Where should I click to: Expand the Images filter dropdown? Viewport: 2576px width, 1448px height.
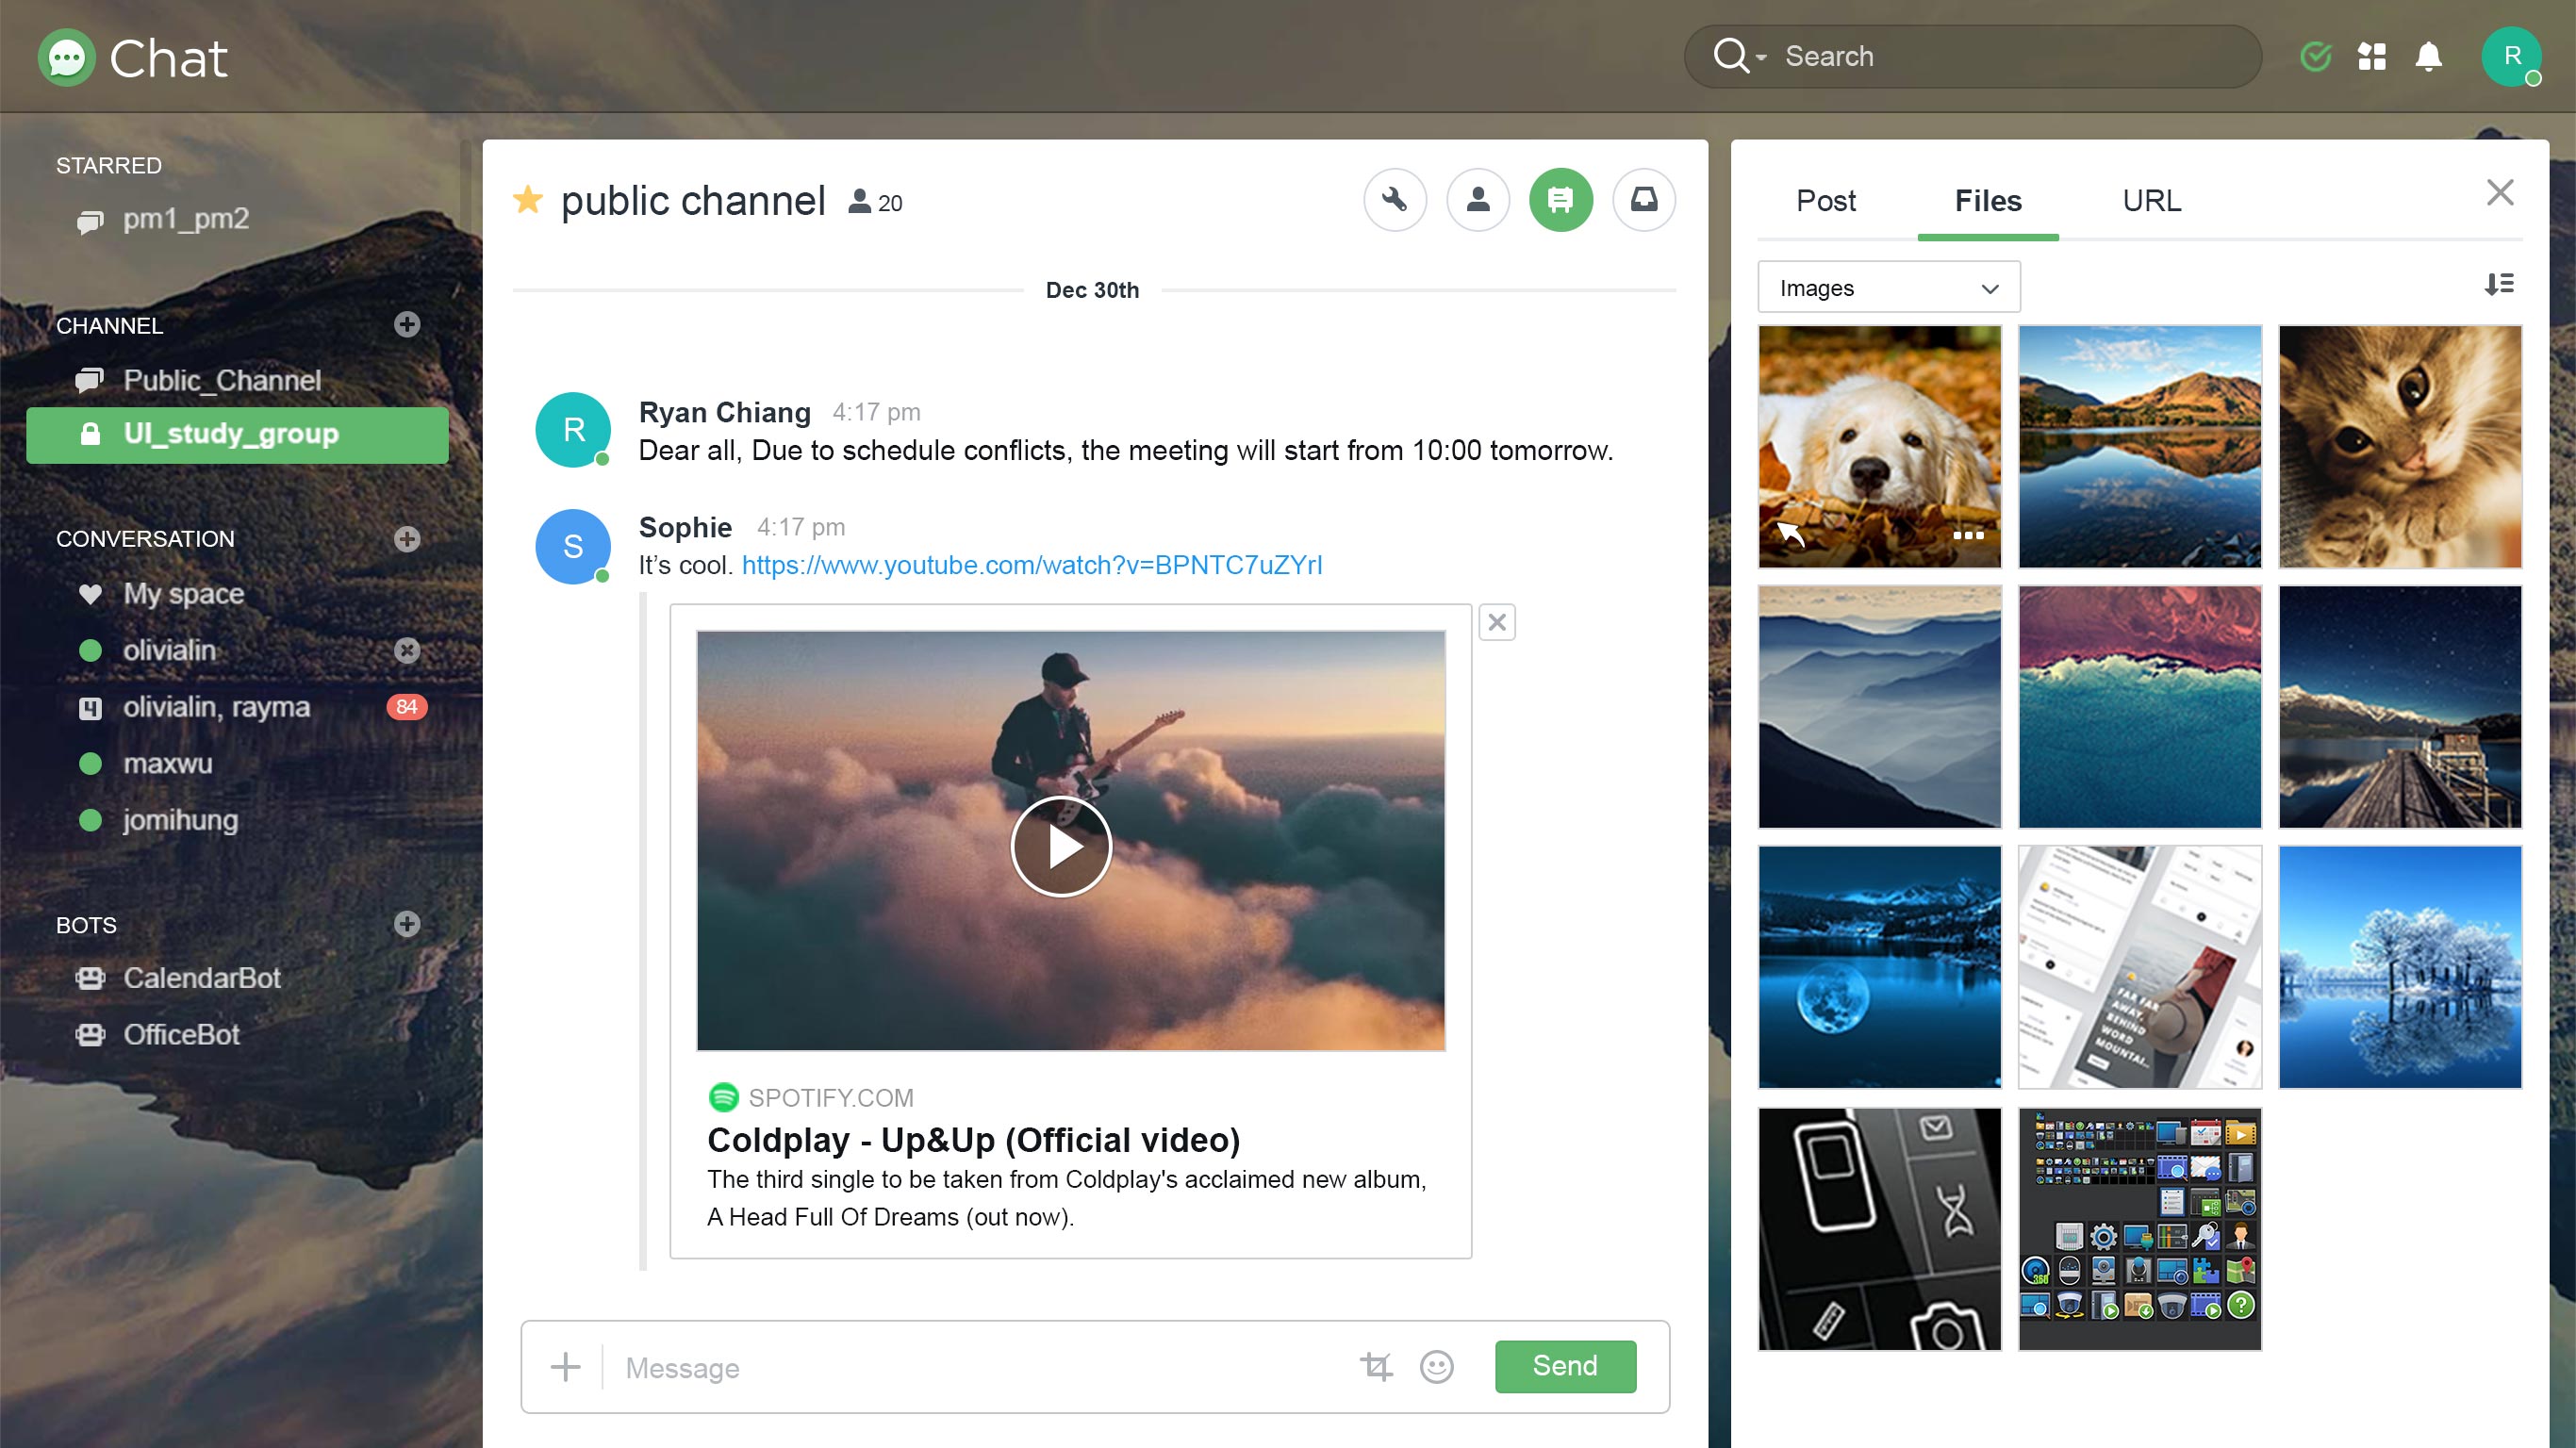coord(1888,287)
